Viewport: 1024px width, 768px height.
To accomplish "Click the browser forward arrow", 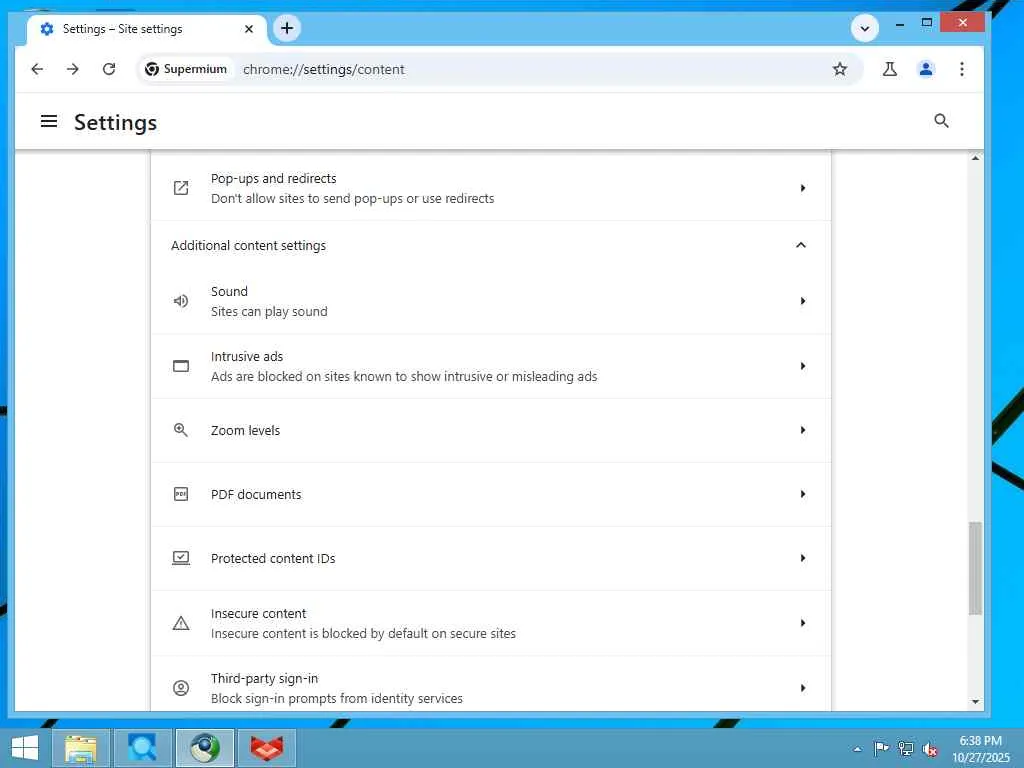I will [72, 69].
